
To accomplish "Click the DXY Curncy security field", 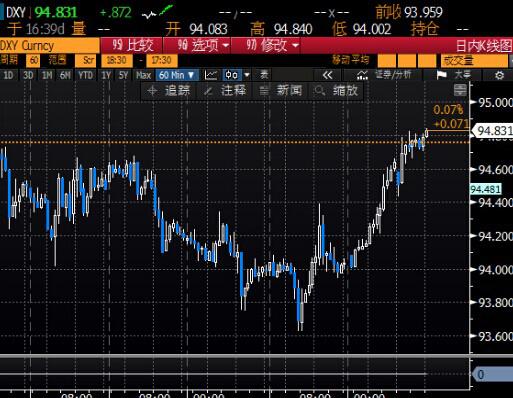I will pos(49,45).
